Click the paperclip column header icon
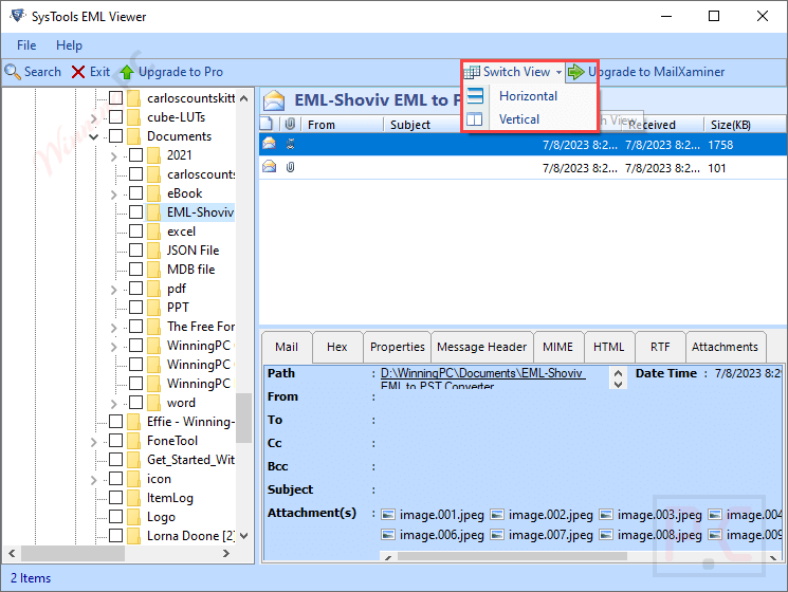Viewport: 788px width, 592px height. pyautogui.click(x=290, y=124)
